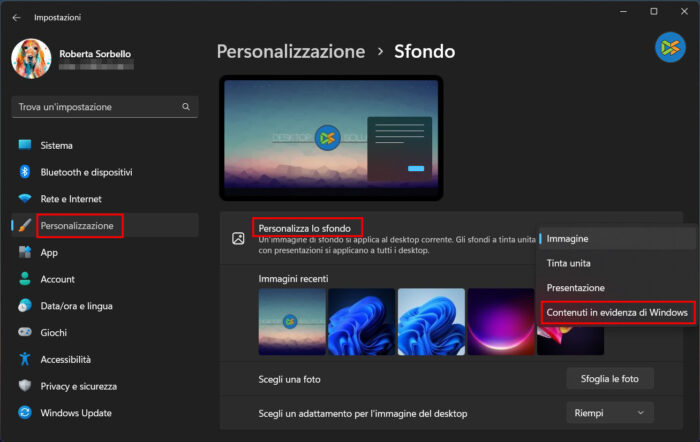This screenshot has height=442, width=700.
Task: Click the Scegli una foto label
Action: (x=289, y=379)
